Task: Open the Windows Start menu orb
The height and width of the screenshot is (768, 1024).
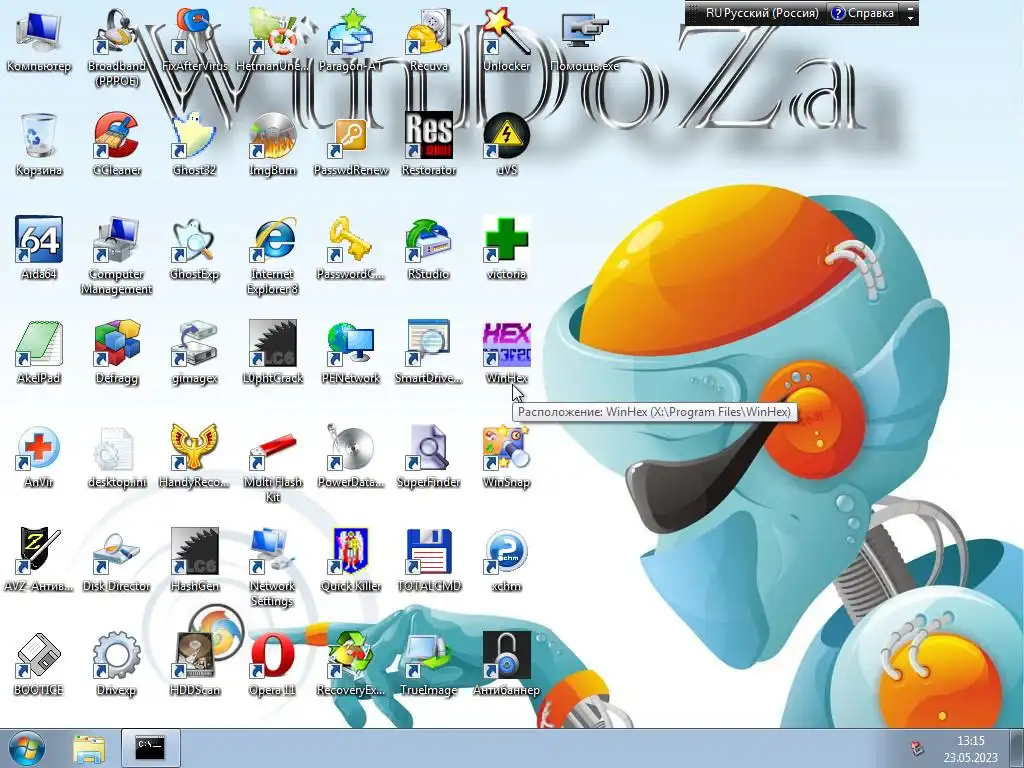Action: point(27,748)
